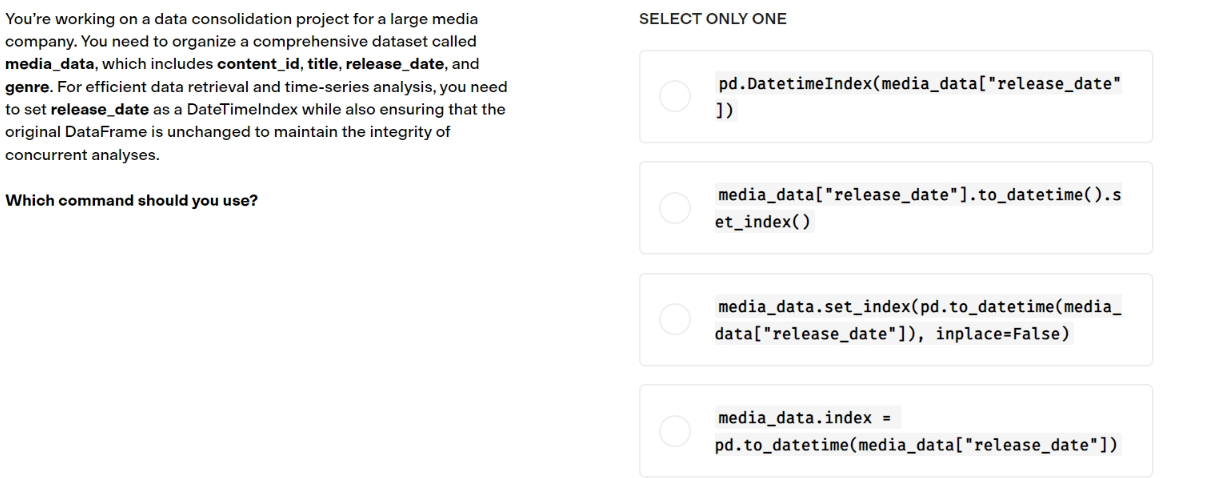The image size is (1213, 478).
Task: Click the bold question 'Which command should you use?'
Action: tap(132, 199)
